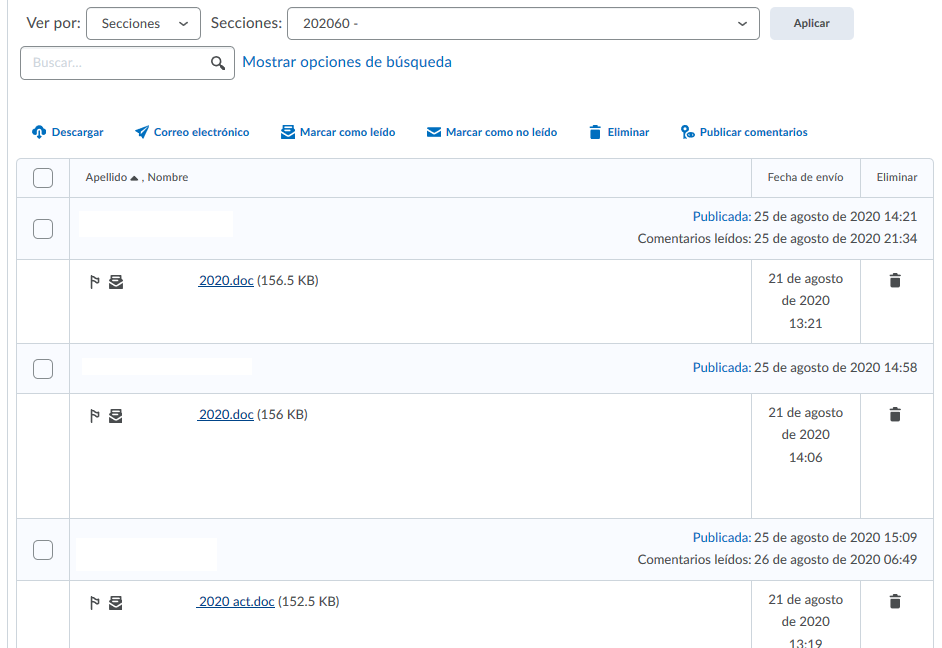Open the Ver por dropdown

point(143,23)
